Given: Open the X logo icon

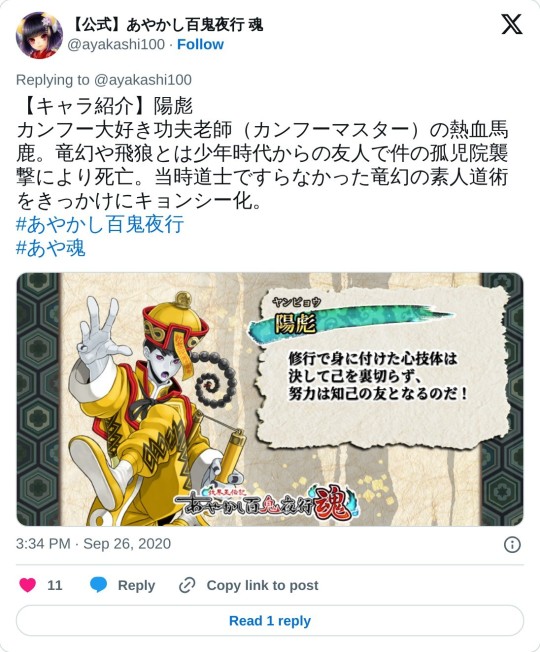Looking at the screenshot, I should pos(512,24).
